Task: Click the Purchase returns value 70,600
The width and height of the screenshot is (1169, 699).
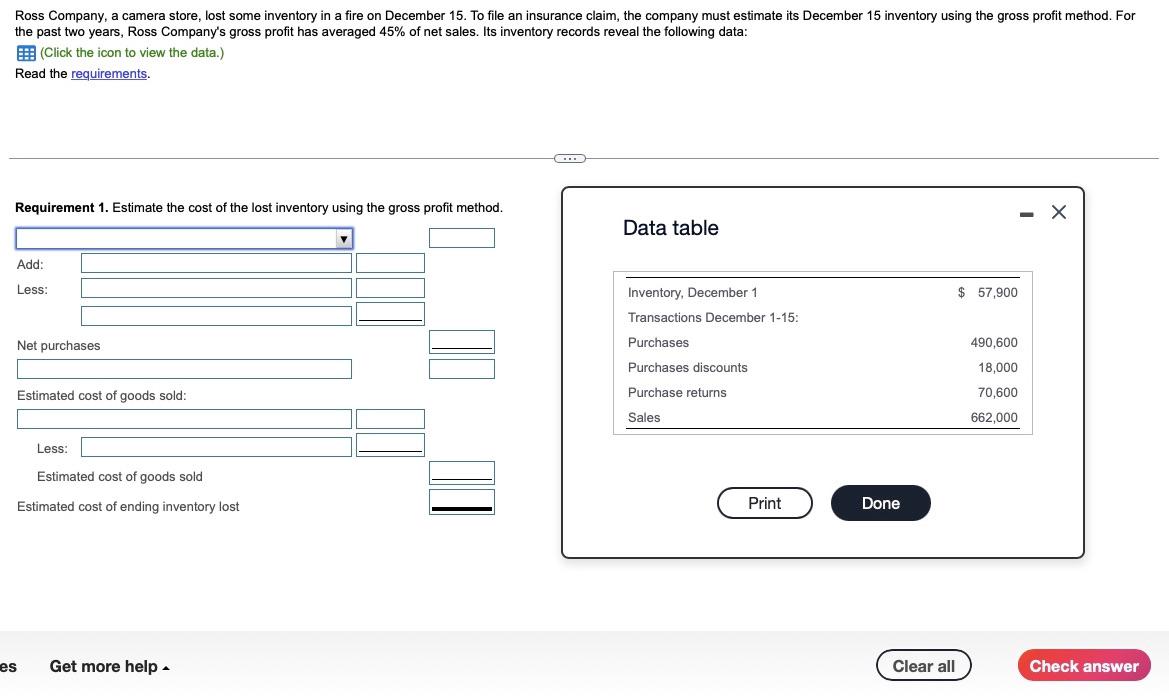Action: tap(998, 393)
